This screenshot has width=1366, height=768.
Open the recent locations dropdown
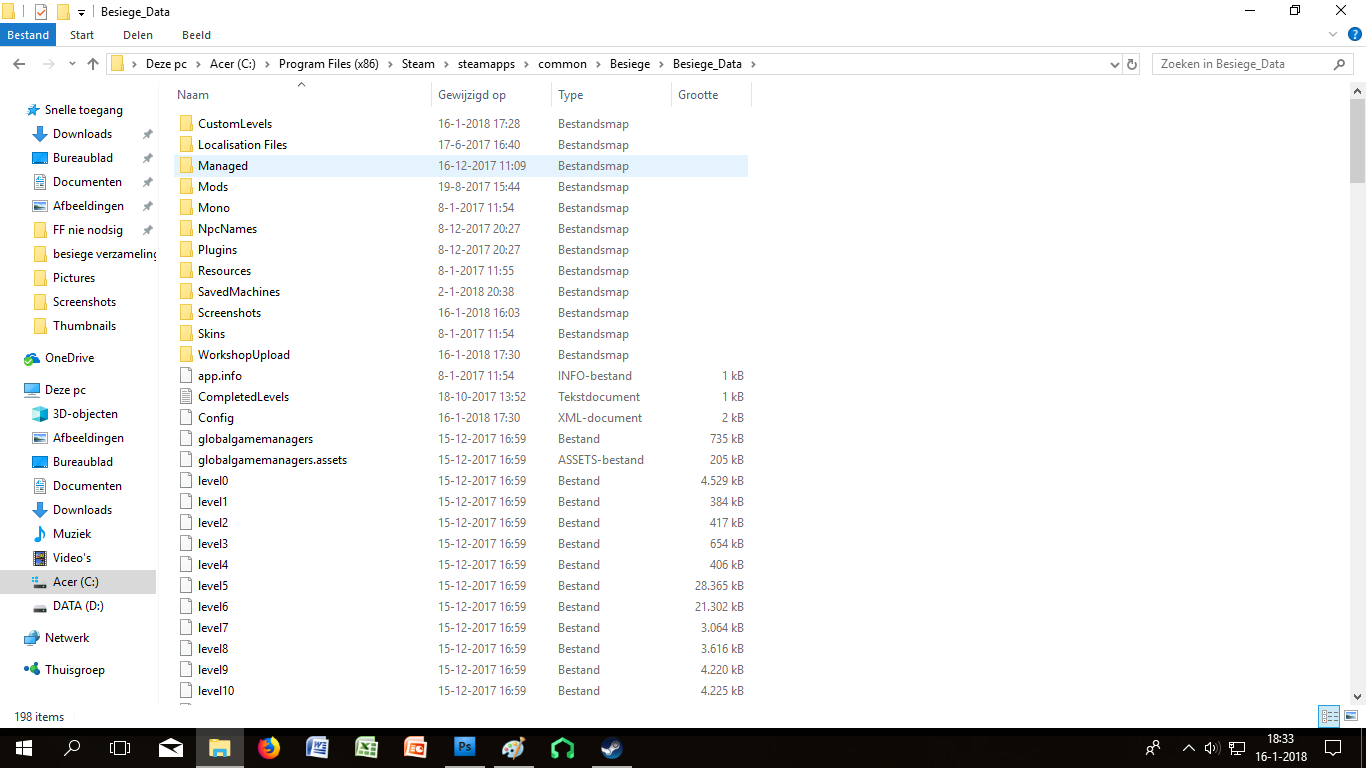pyautogui.click(x=72, y=64)
